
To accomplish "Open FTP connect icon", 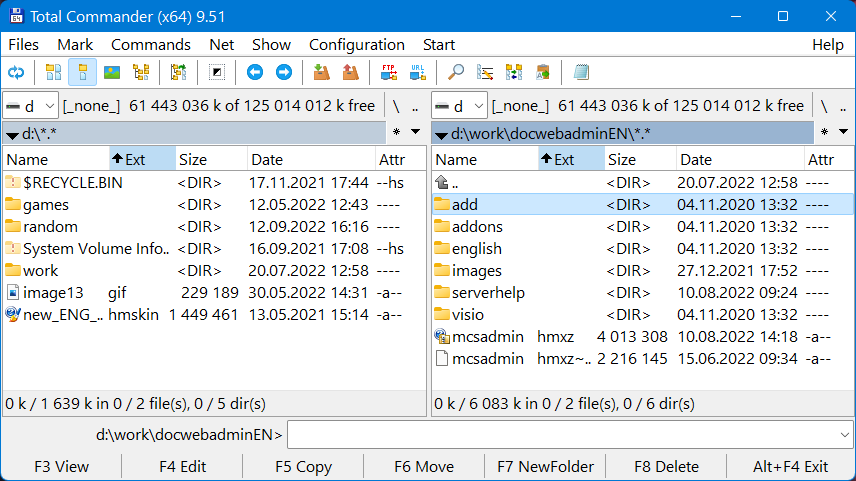I will 389,72.
